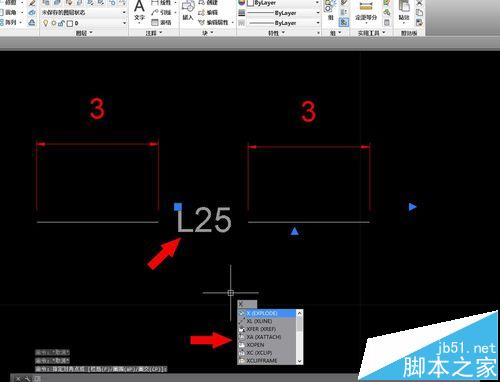Click the scroll-down arrow of the suggestion list
The image size is (500, 382).
point(299,361)
